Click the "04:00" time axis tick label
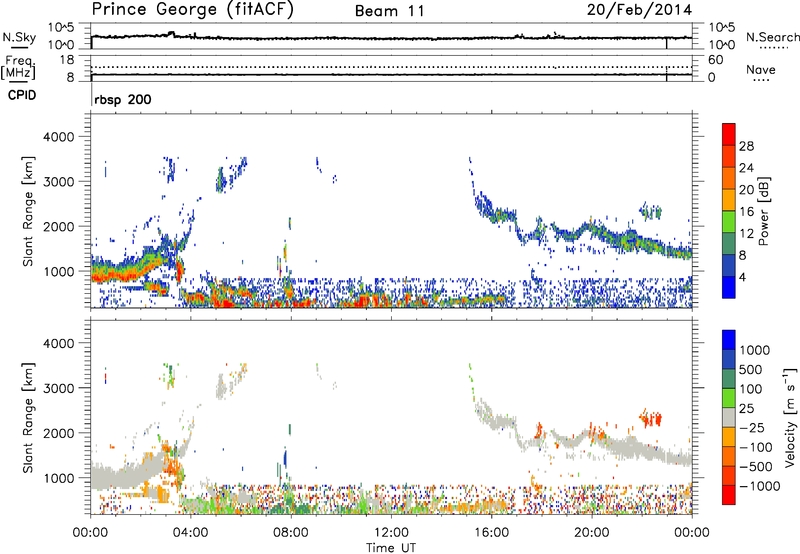 [x=190, y=533]
